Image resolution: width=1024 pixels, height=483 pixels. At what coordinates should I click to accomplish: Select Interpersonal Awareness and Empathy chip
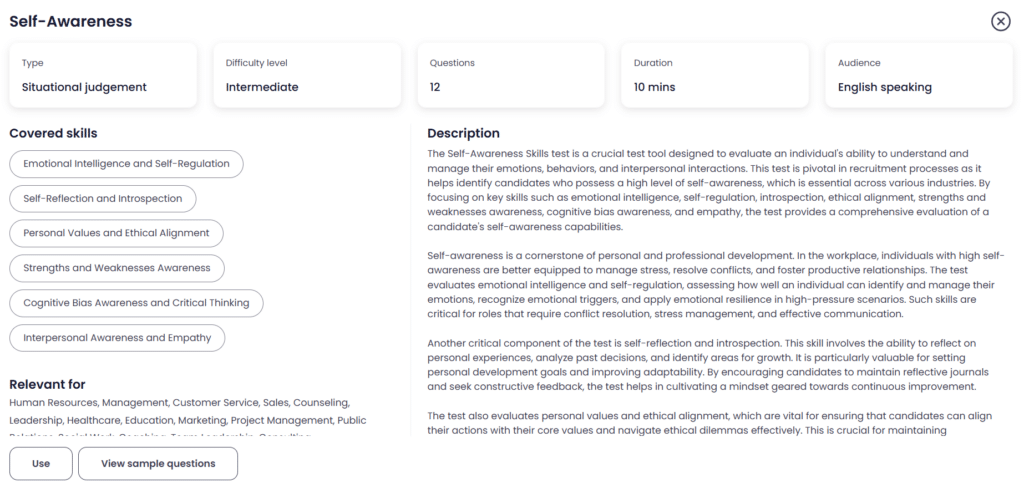coord(117,338)
